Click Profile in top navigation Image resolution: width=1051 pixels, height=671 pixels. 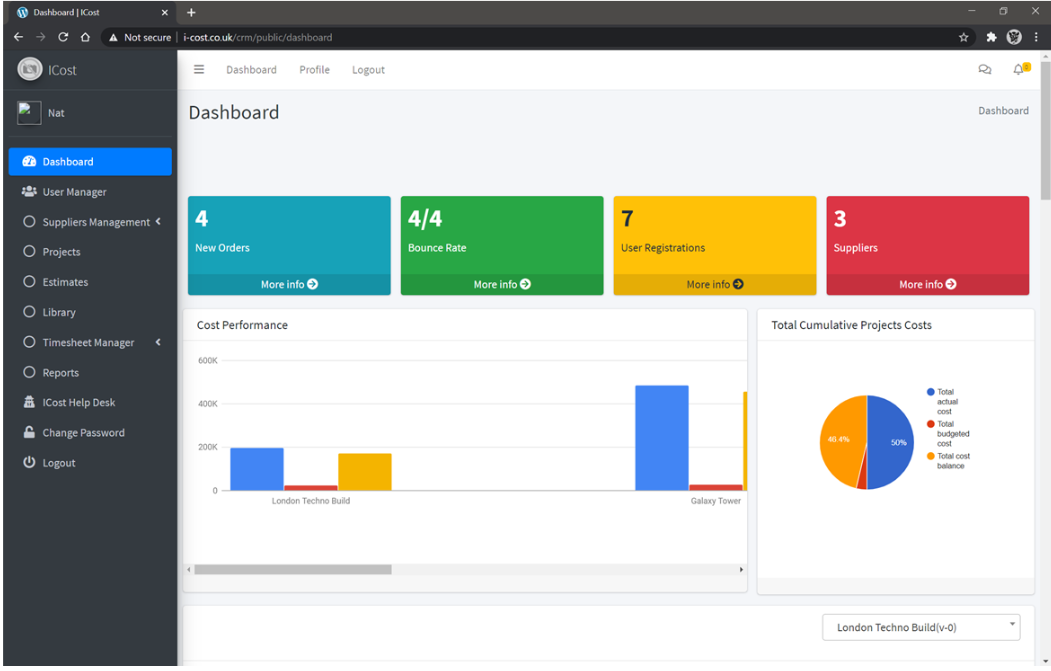(314, 70)
